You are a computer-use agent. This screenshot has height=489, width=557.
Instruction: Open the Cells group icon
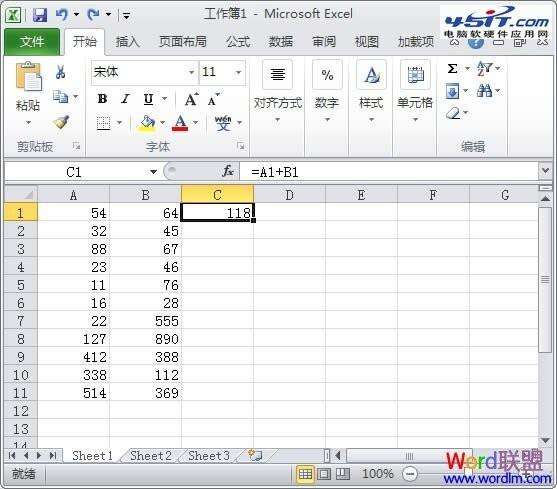pos(415,74)
